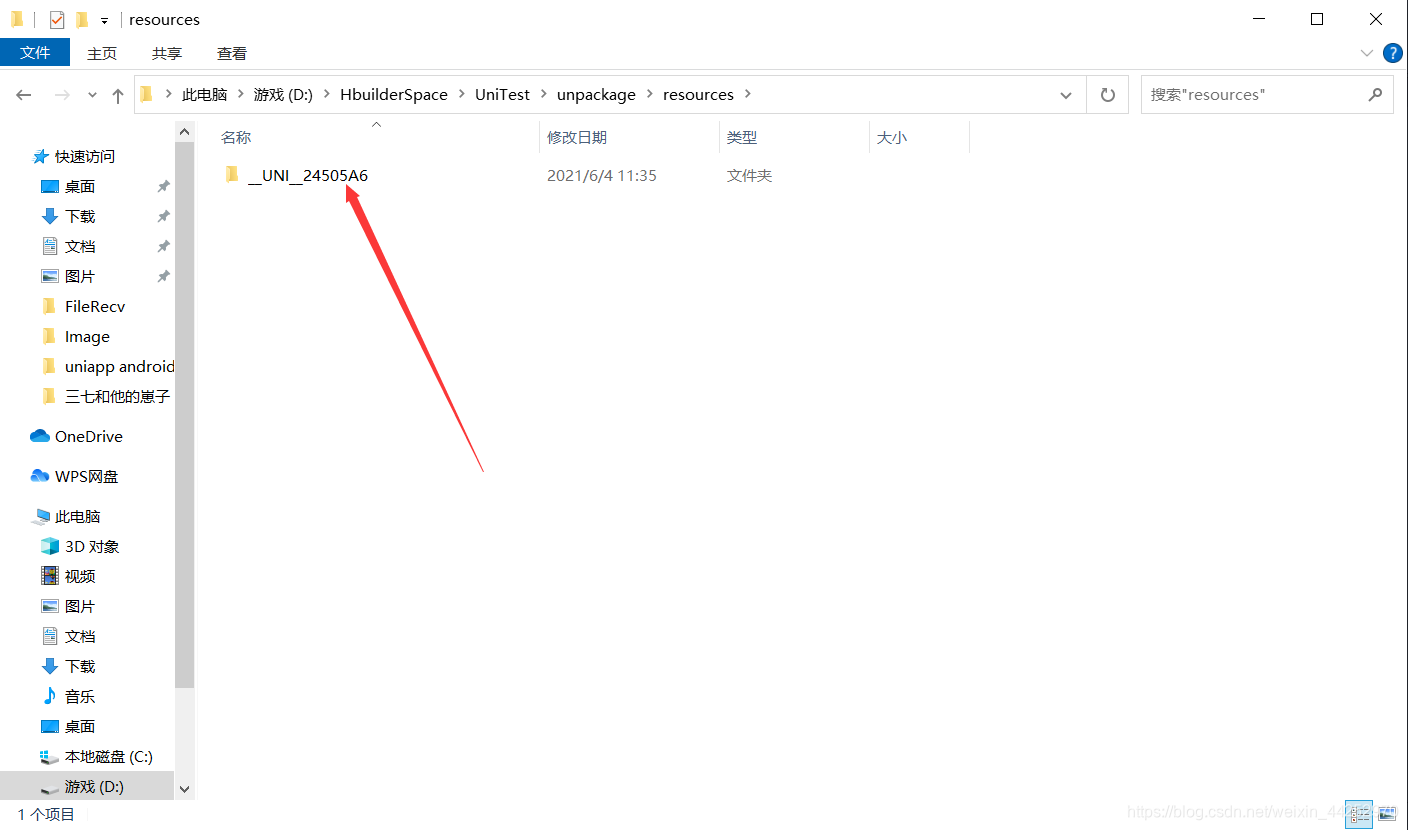The width and height of the screenshot is (1408, 830).
Task: Select the __UNI__24505A6 folder
Action: tap(308, 176)
